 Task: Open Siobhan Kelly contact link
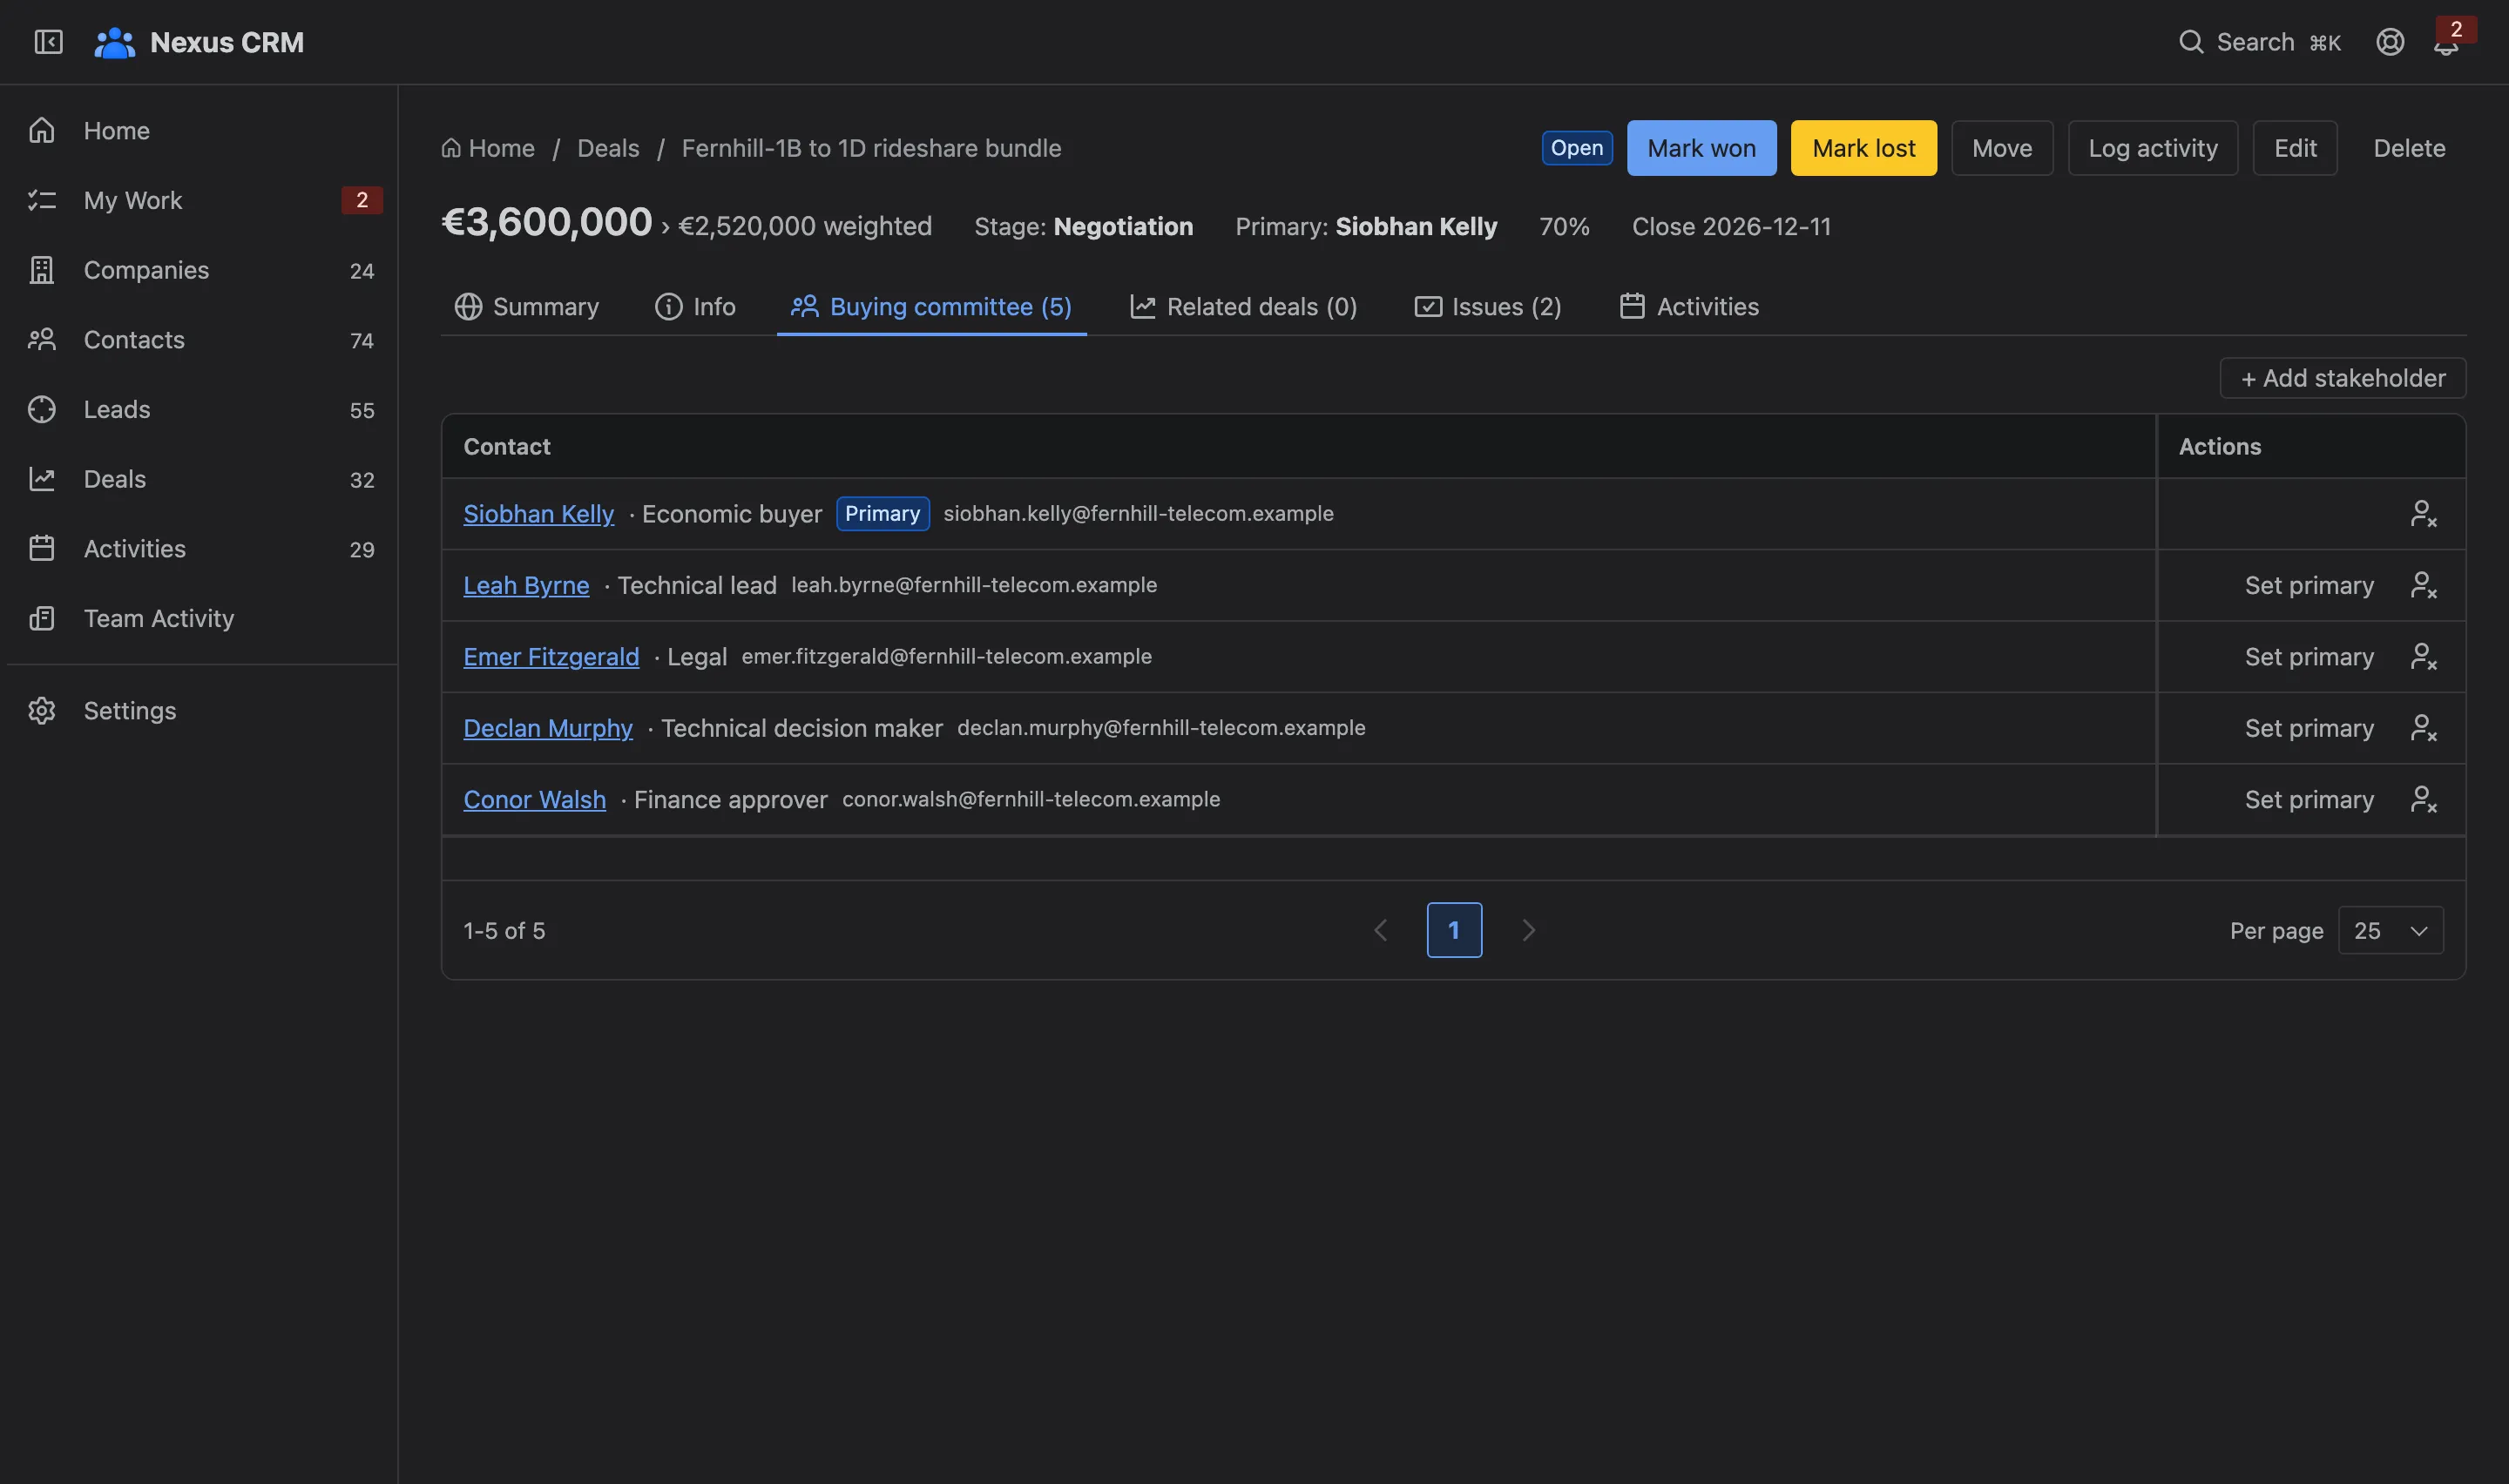pos(538,514)
